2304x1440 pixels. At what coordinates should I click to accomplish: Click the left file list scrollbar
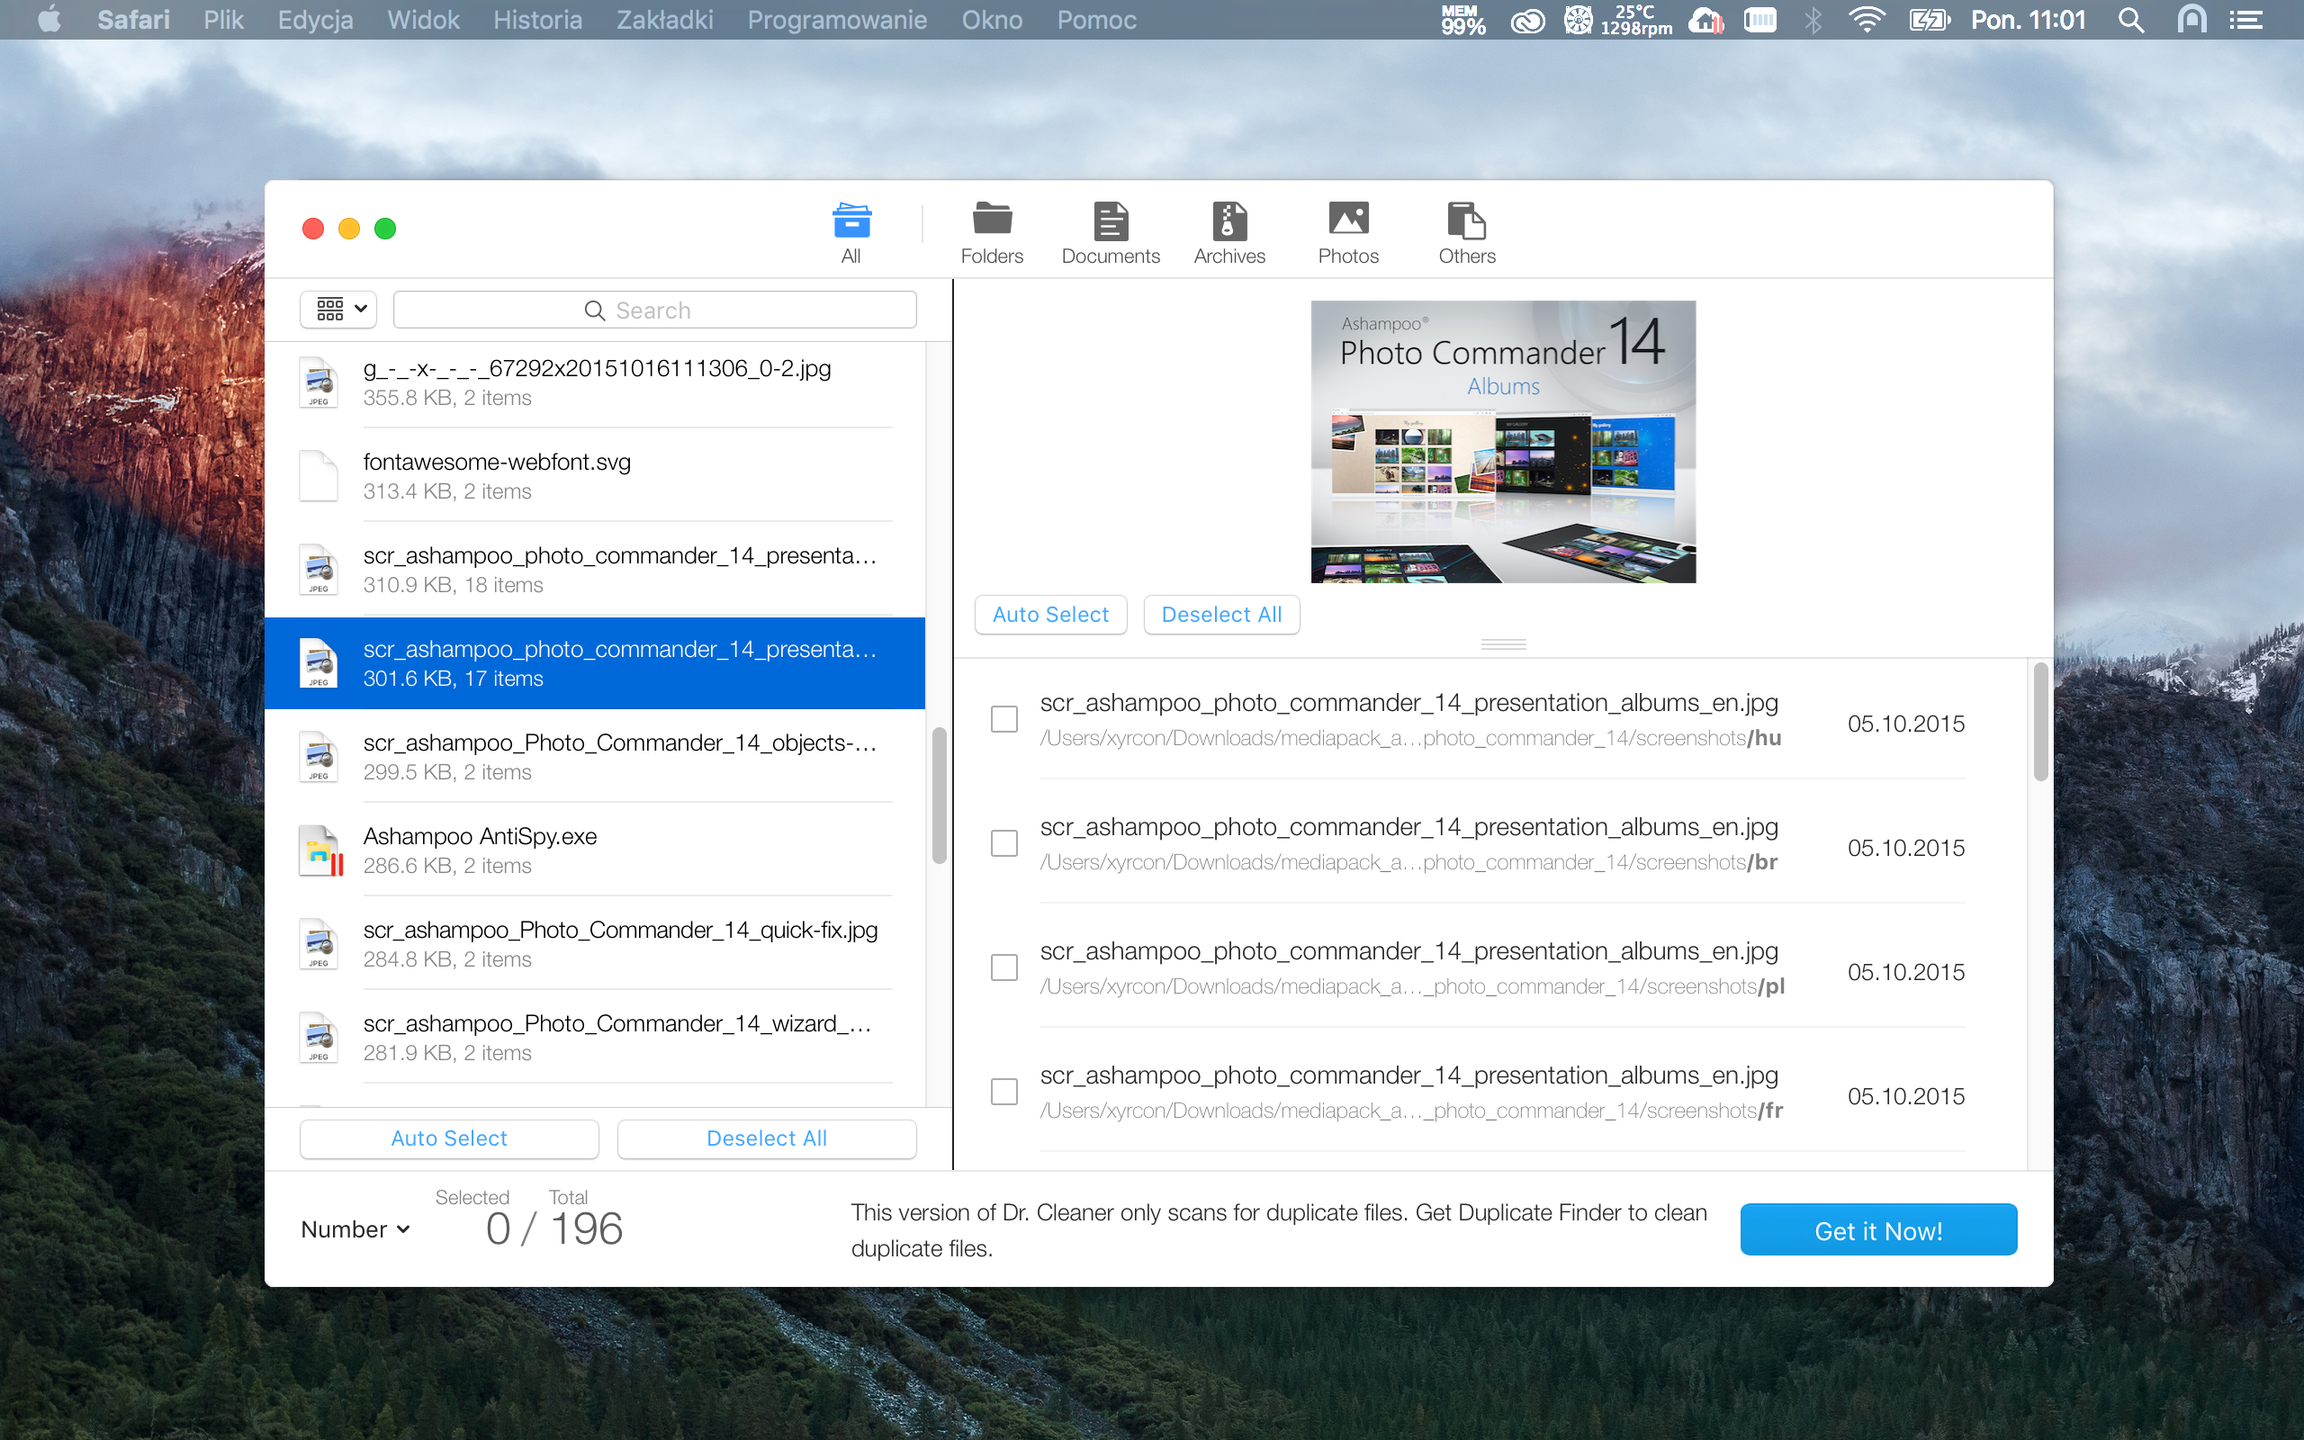click(939, 797)
